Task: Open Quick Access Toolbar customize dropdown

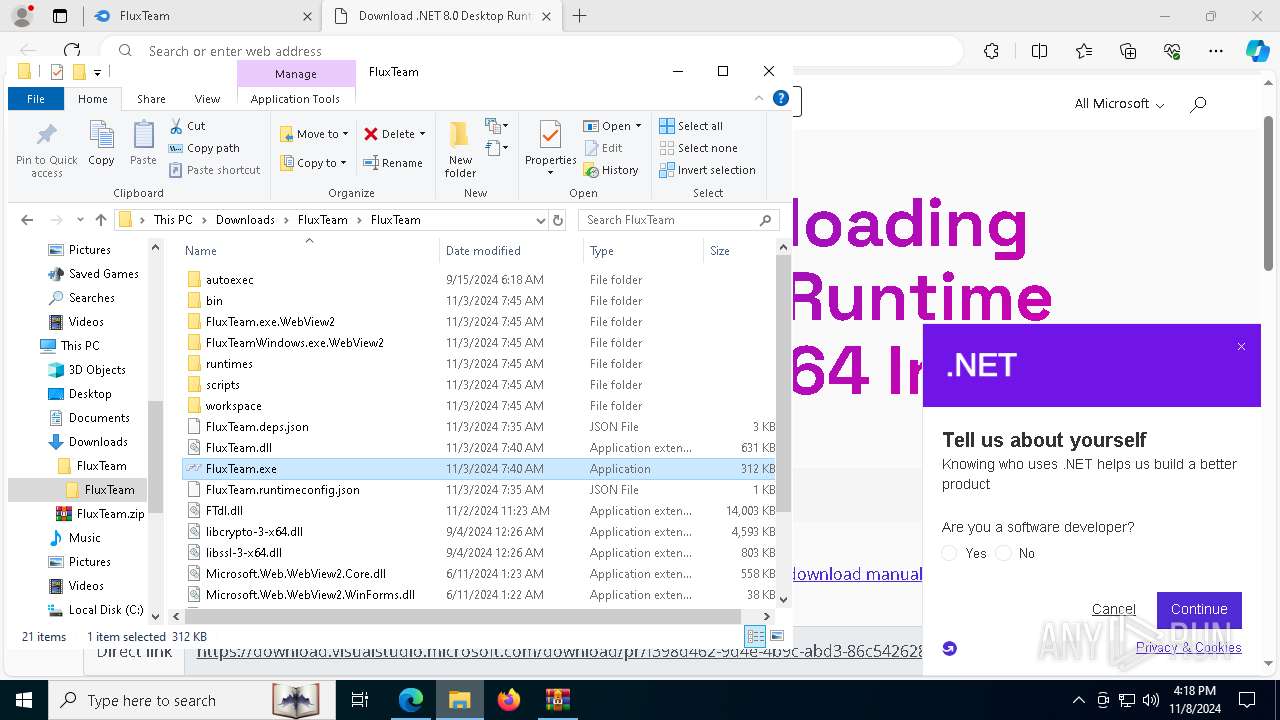Action: [97, 72]
